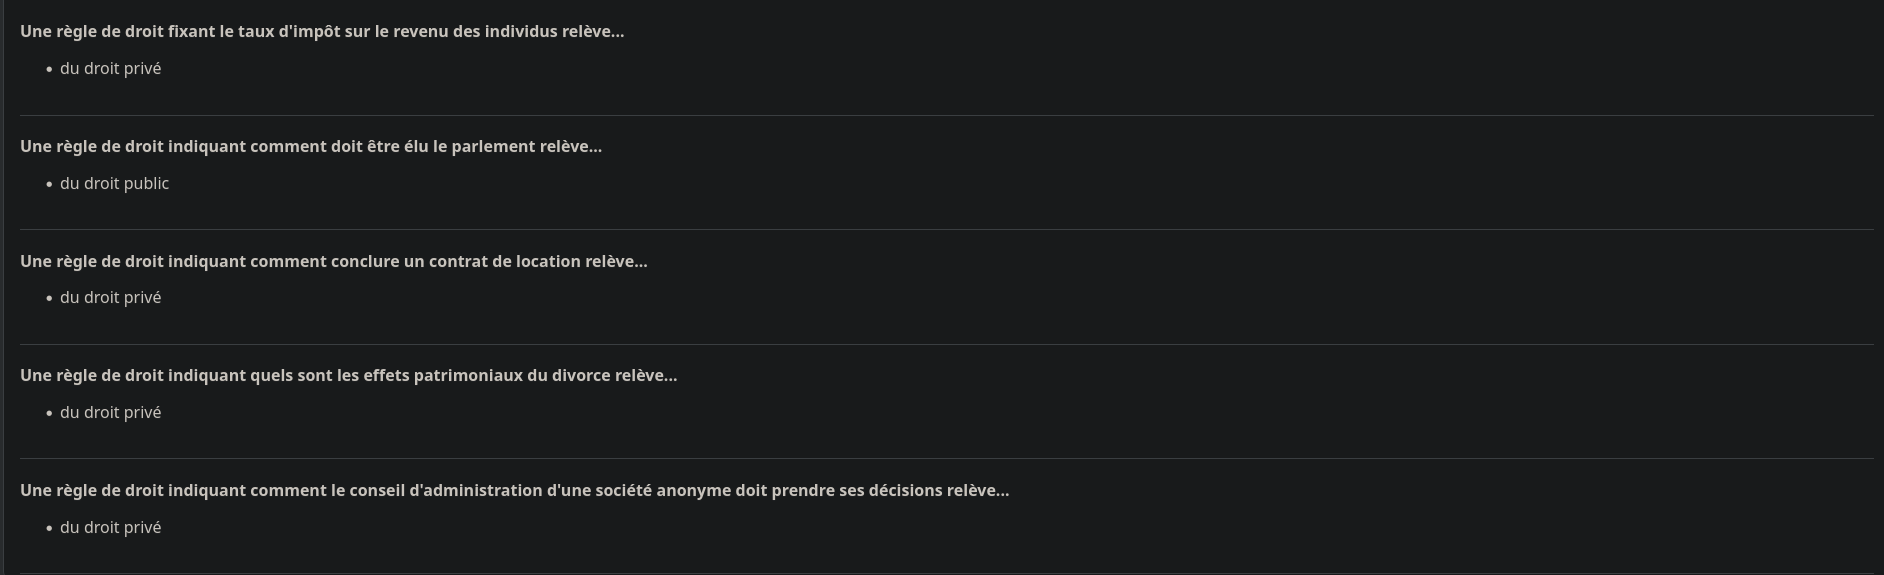Click the bullet under the rental contract question
The height and width of the screenshot is (575, 1884).
point(49,298)
